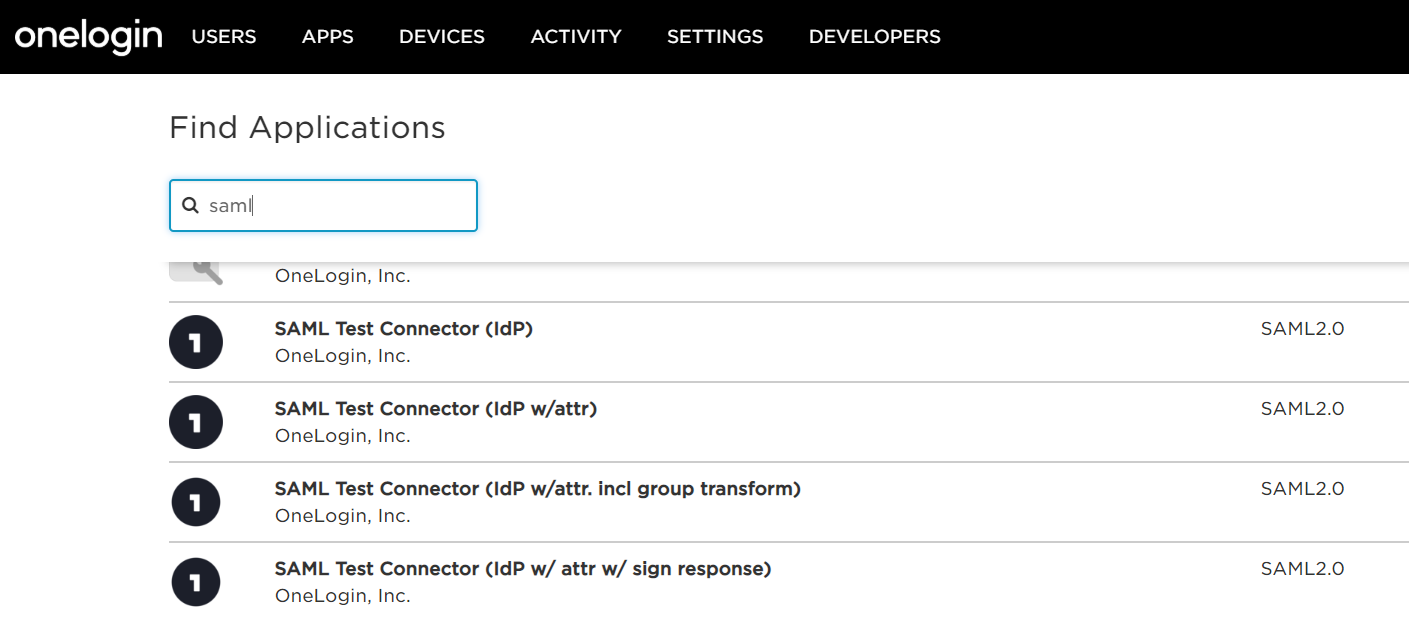Click SAML2.0 label in sign response row
Image resolution: width=1409 pixels, height=617 pixels.
tap(1302, 569)
